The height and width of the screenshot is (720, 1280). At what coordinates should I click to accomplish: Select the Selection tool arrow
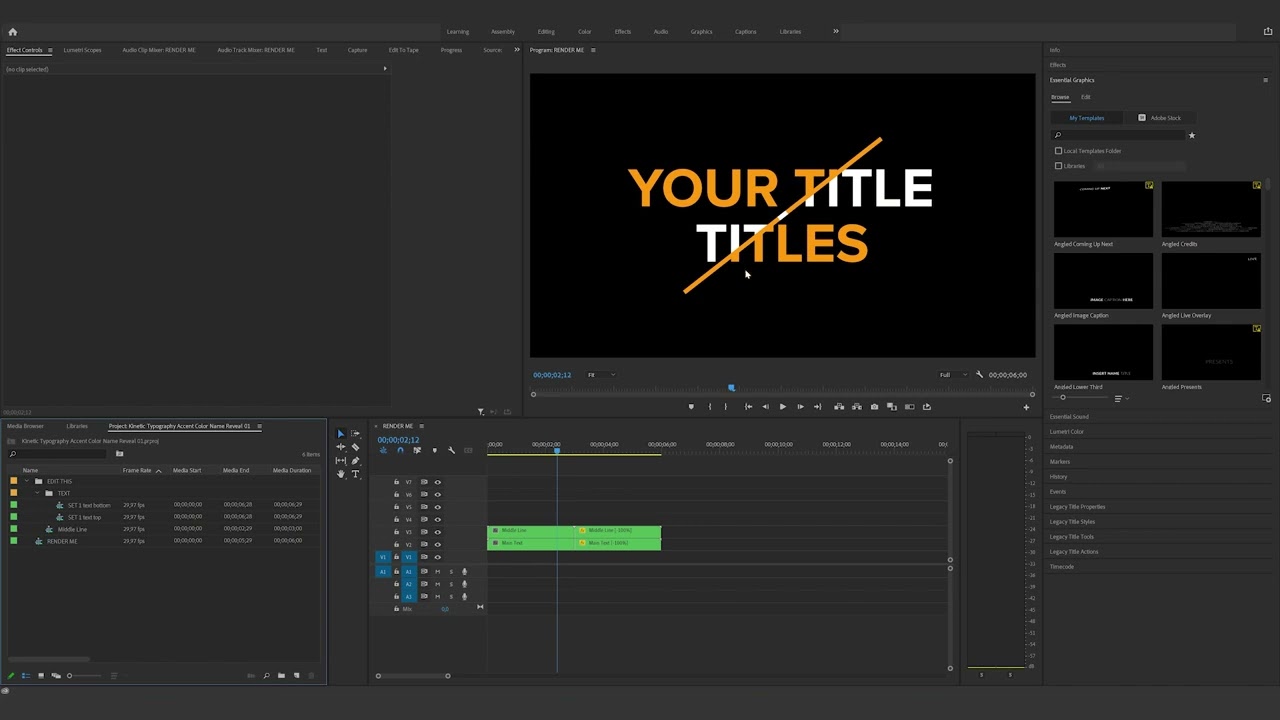point(340,434)
